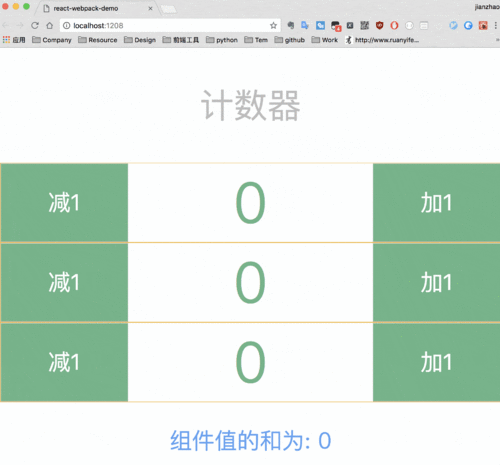Click 加1 on the second counter
Image resolution: width=500 pixels, height=465 pixels.
pos(436,282)
